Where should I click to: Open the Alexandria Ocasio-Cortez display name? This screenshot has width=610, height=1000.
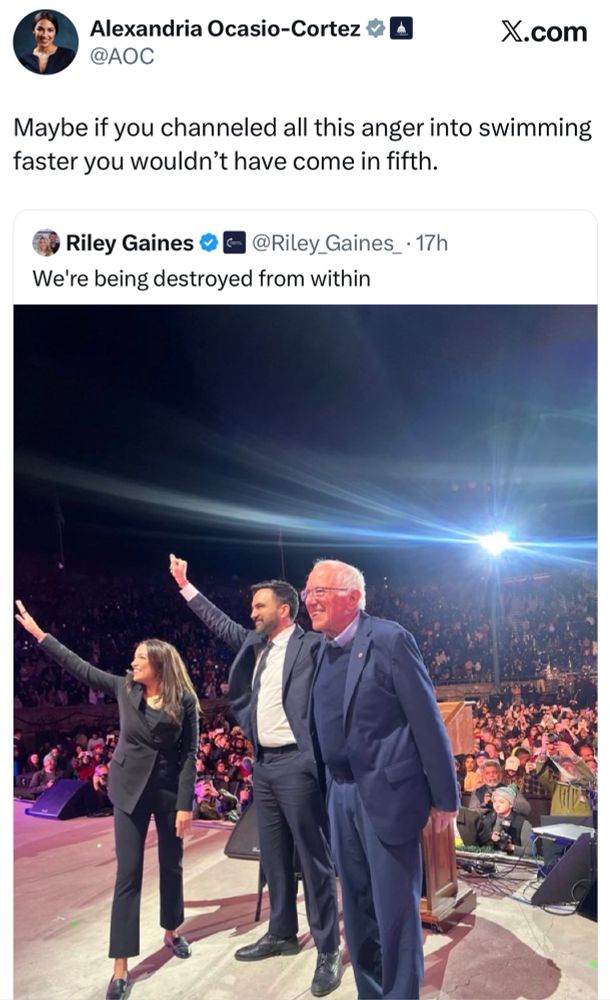225,30
